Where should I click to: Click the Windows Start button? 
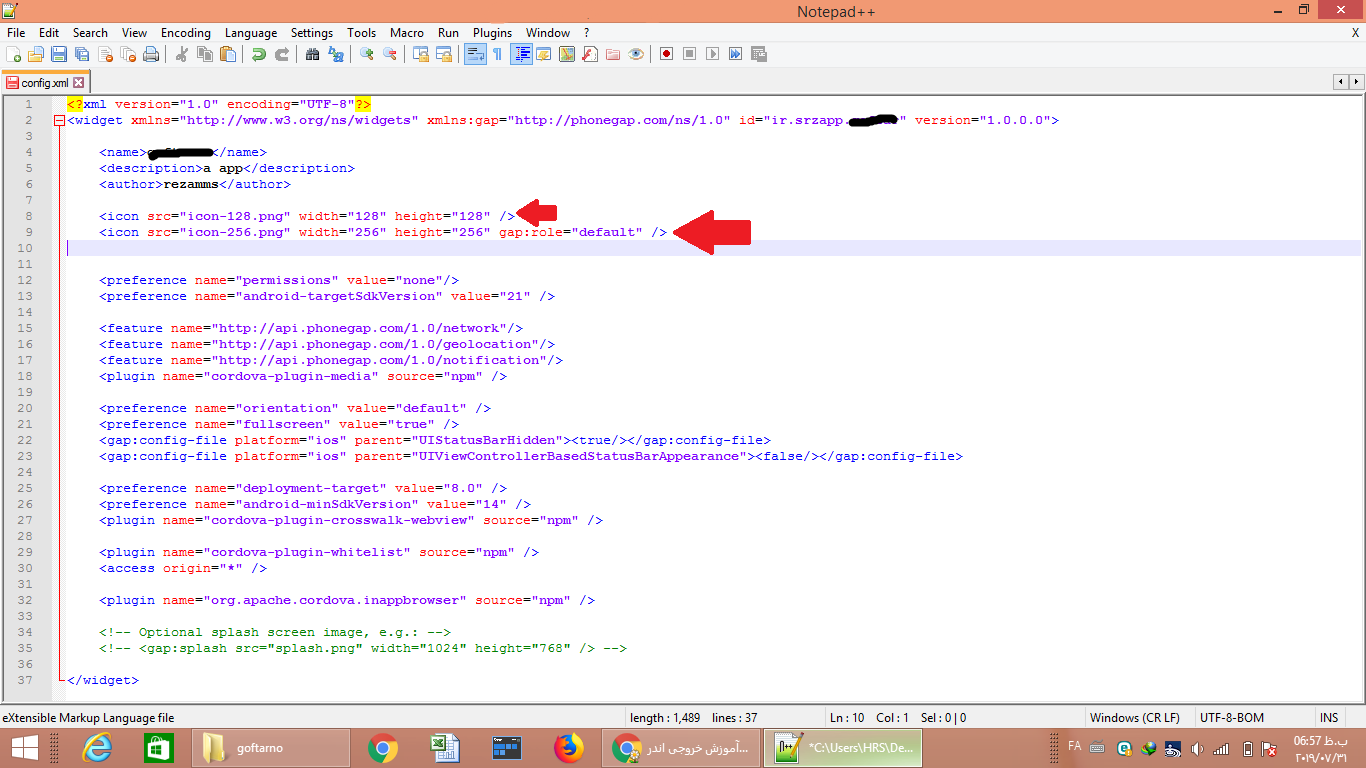(x=25, y=748)
